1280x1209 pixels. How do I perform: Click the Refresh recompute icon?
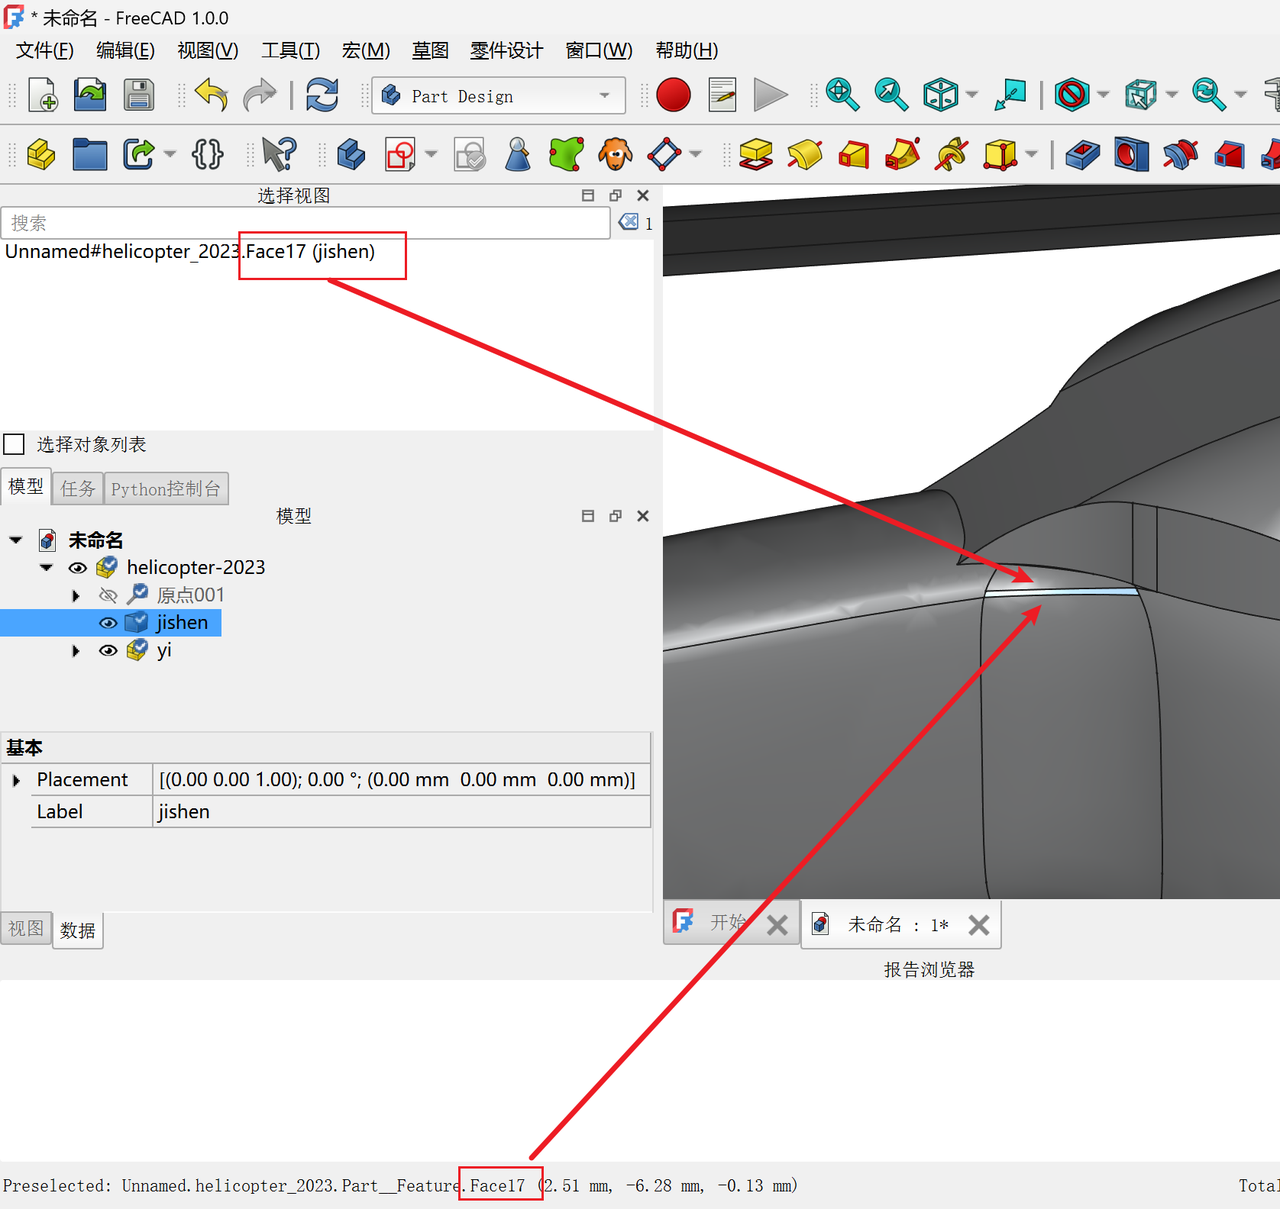[322, 95]
